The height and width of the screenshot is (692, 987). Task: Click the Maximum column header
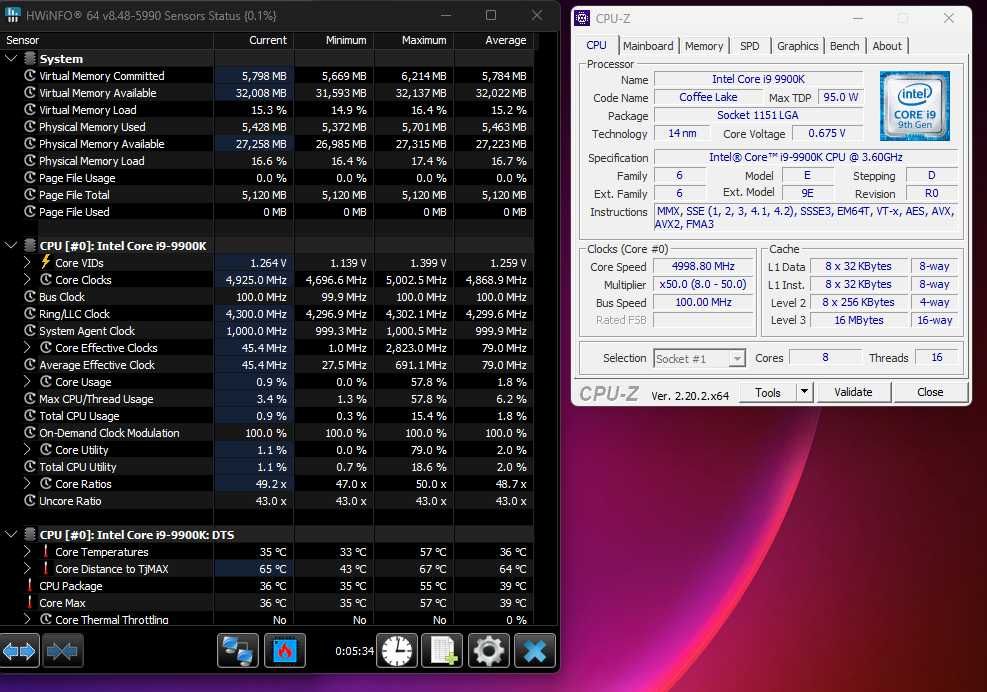[414, 40]
